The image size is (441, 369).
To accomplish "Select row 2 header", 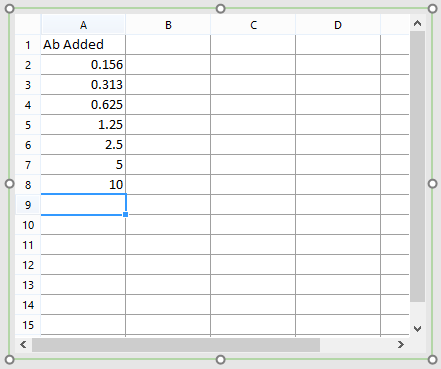I will pos(28,65).
